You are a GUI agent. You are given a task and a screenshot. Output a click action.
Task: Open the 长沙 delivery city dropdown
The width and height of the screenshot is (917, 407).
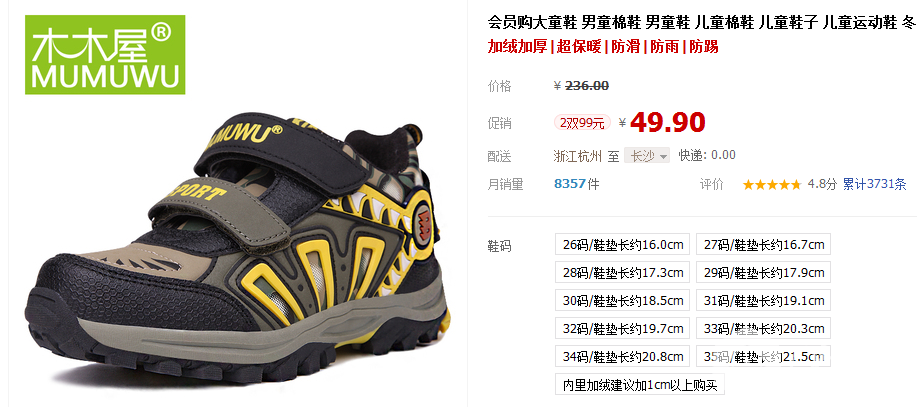tap(647, 156)
